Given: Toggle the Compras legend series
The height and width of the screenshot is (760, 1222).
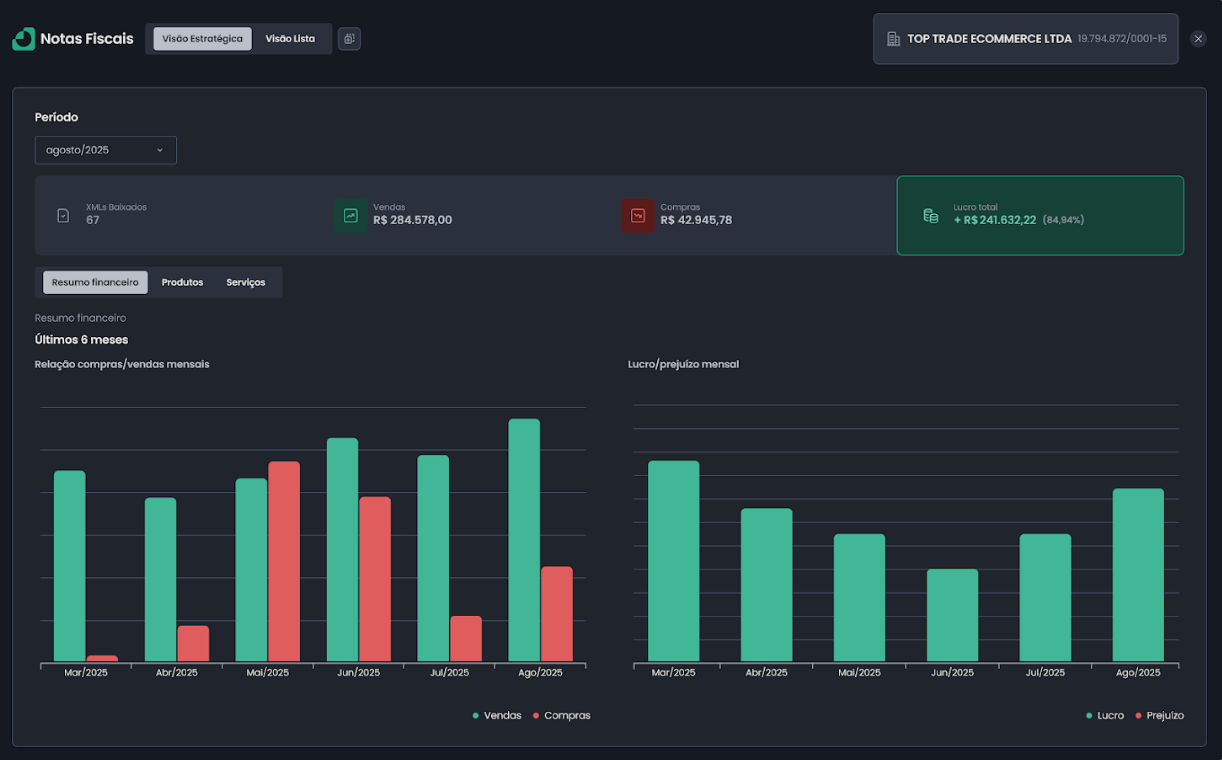Looking at the screenshot, I should click(x=561, y=716).
